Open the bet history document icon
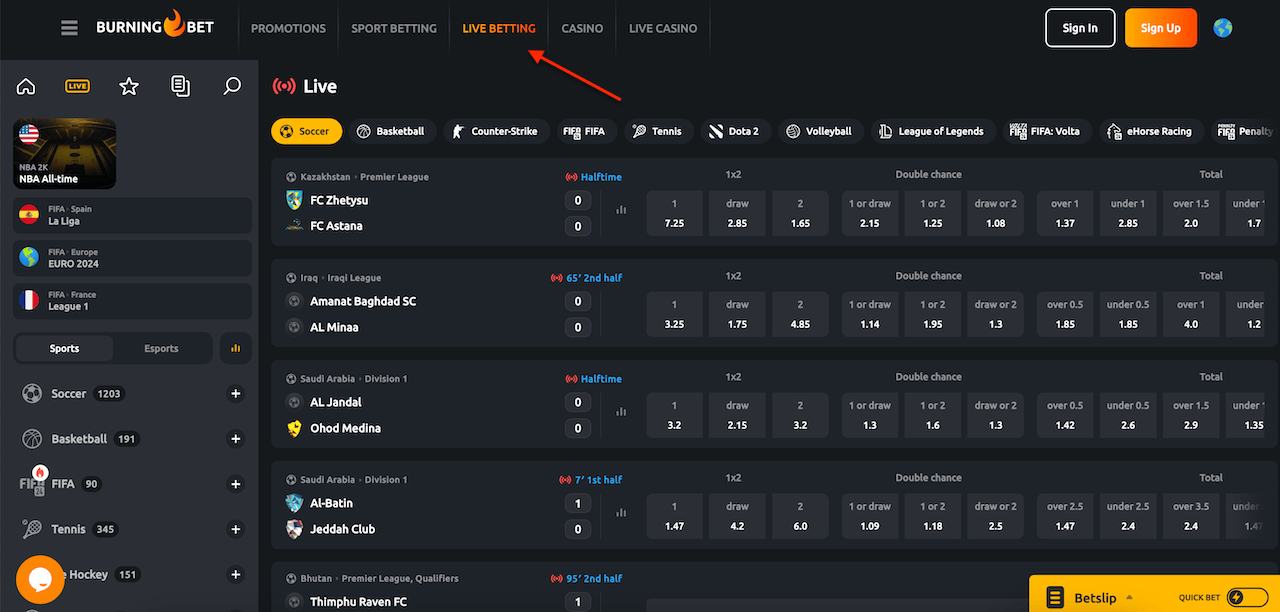 point(180,87)
